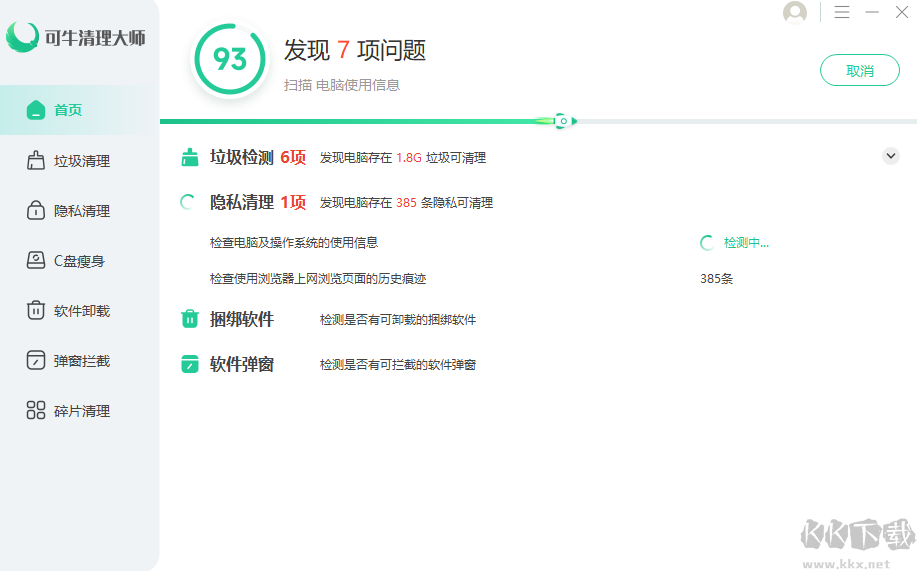Click the 检测中... status label
This screenshot has width=917, height=571.
[746, 243]
